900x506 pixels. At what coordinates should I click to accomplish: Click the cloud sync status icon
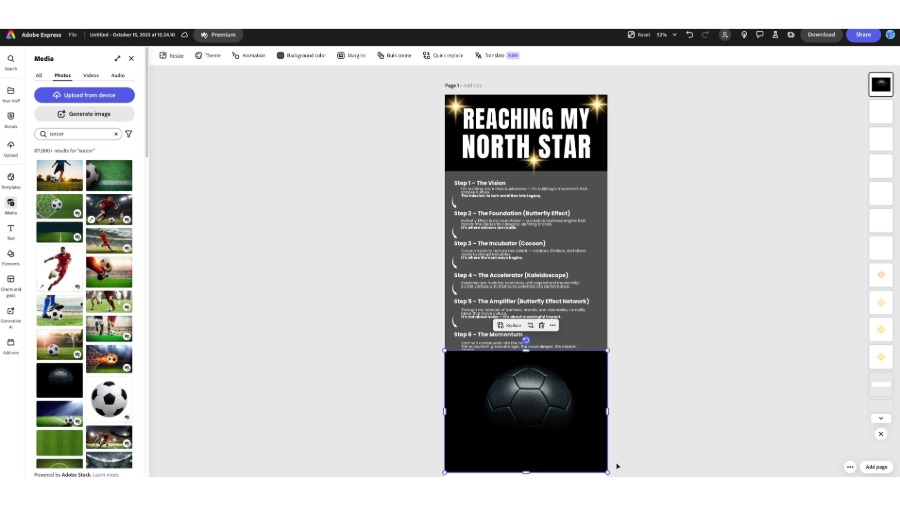pos(184,35)
